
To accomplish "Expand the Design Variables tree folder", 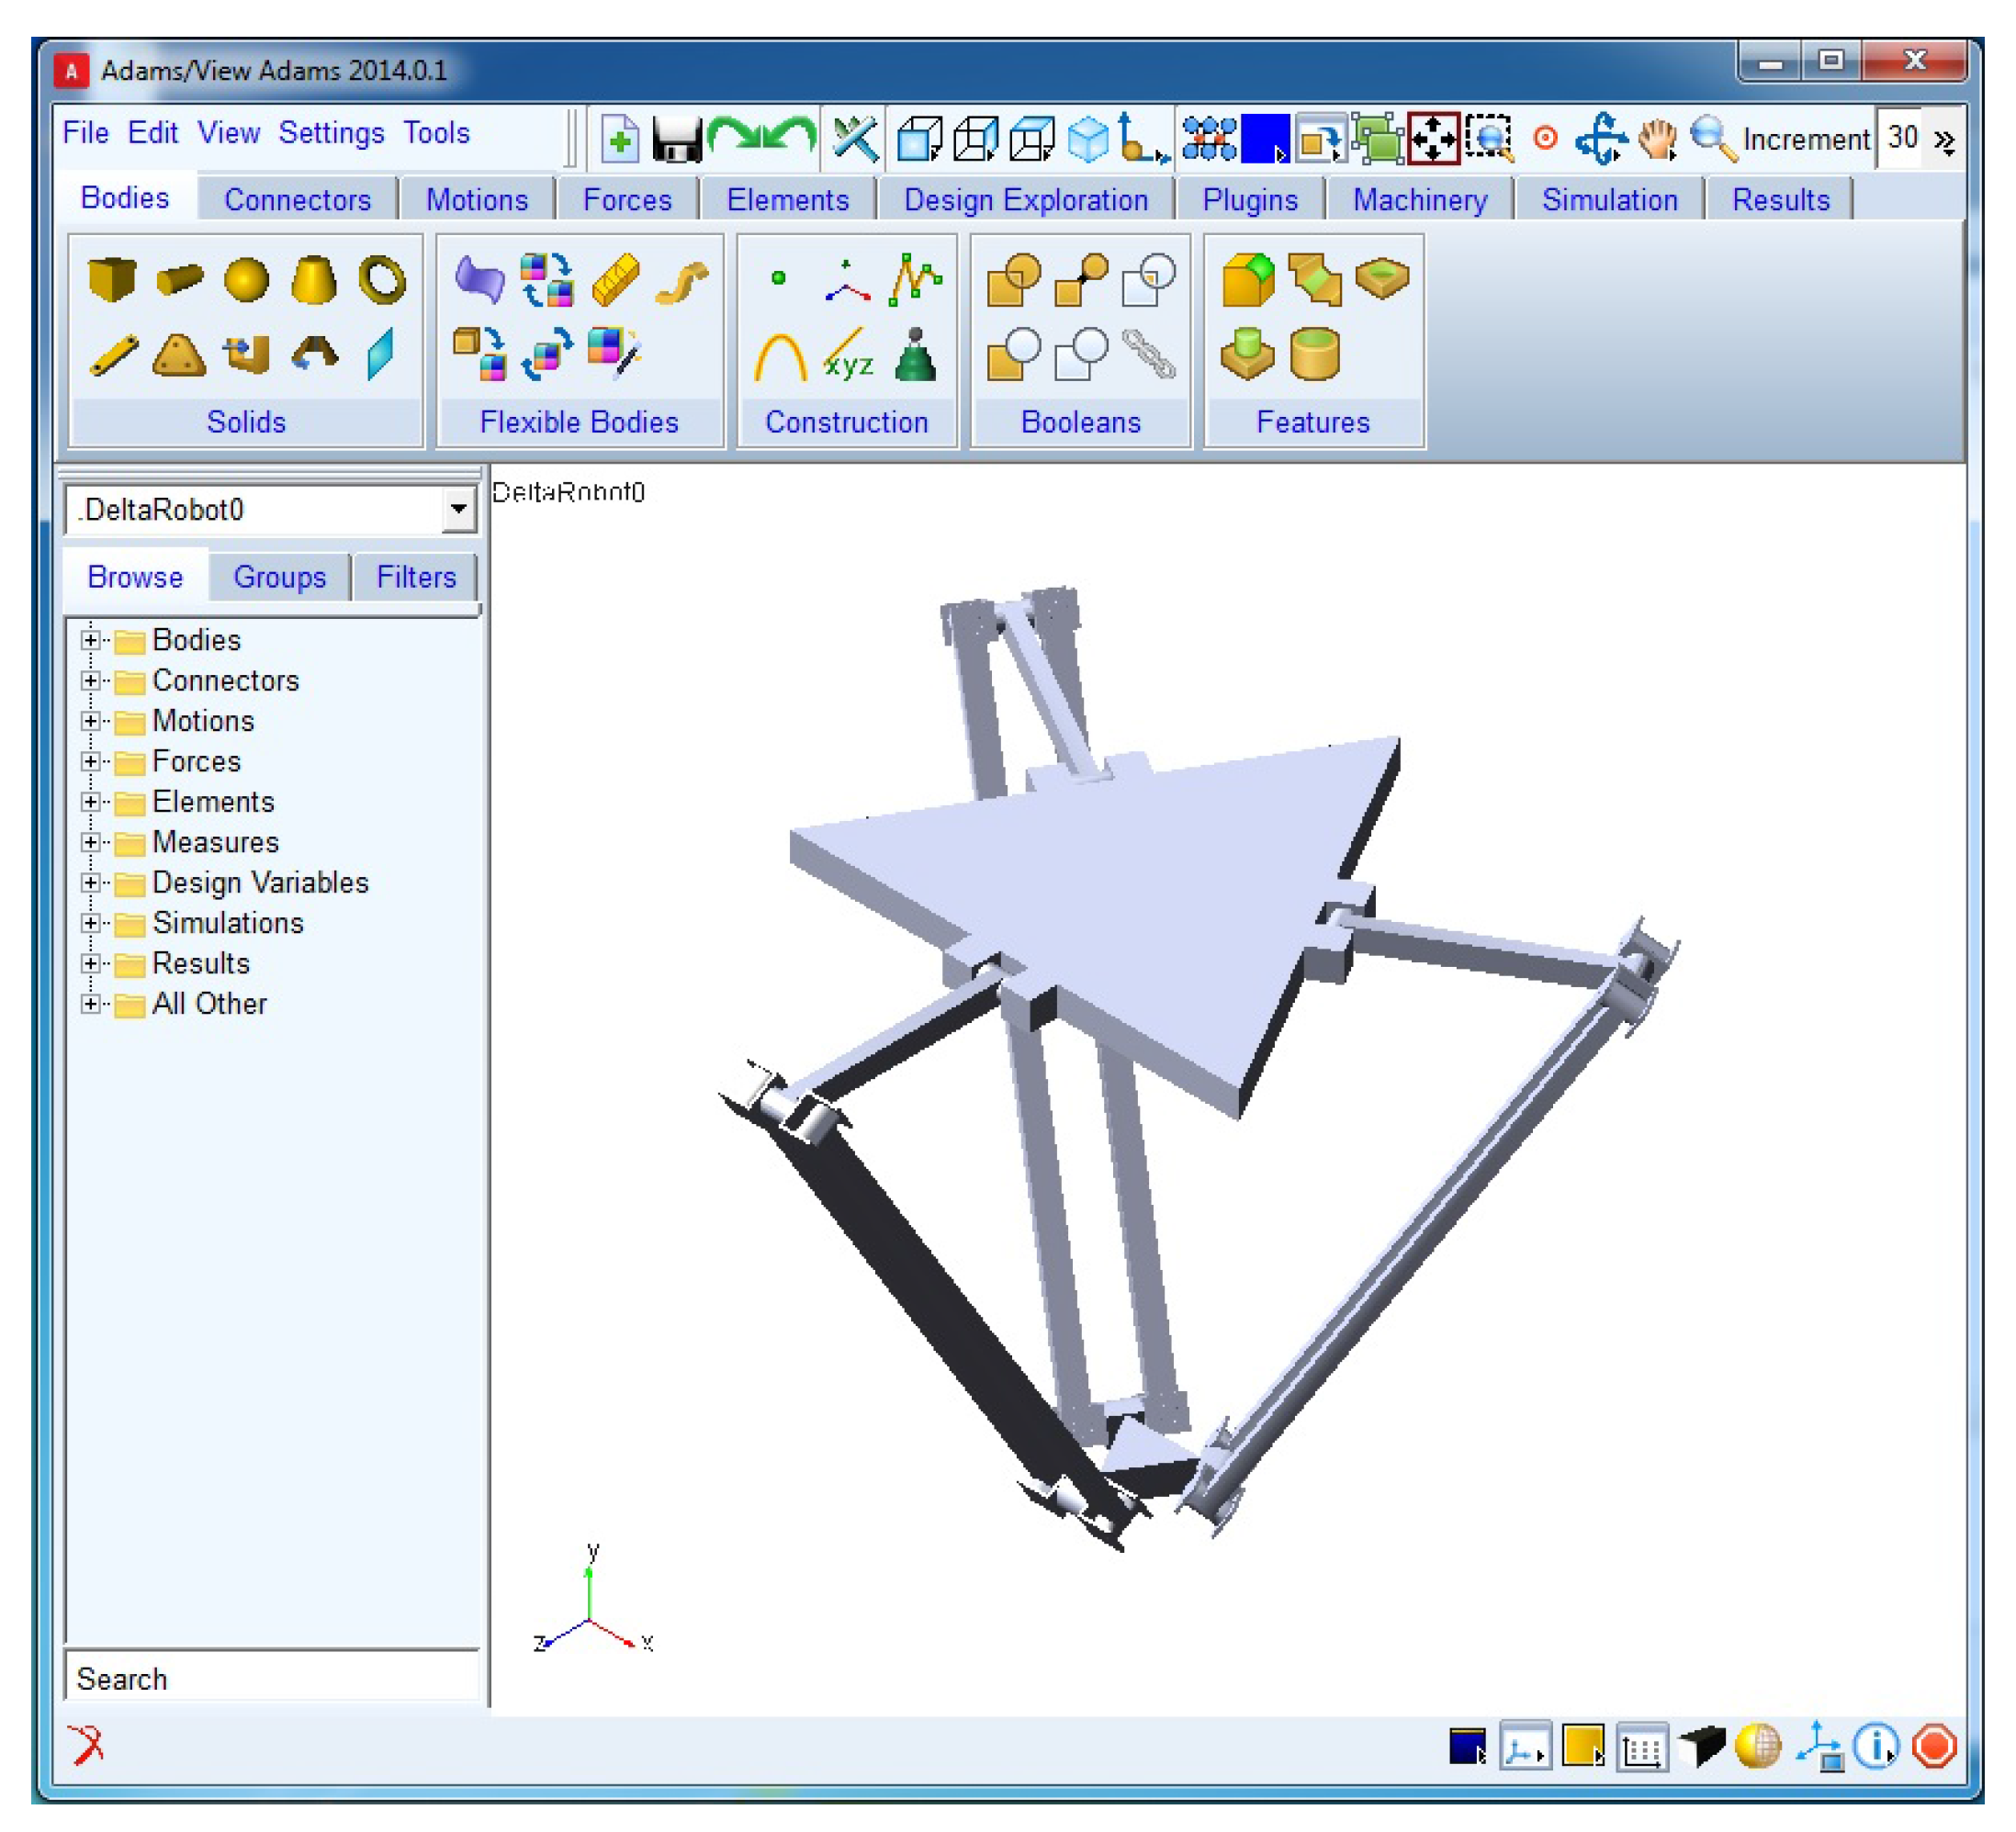I will [90, 883].
